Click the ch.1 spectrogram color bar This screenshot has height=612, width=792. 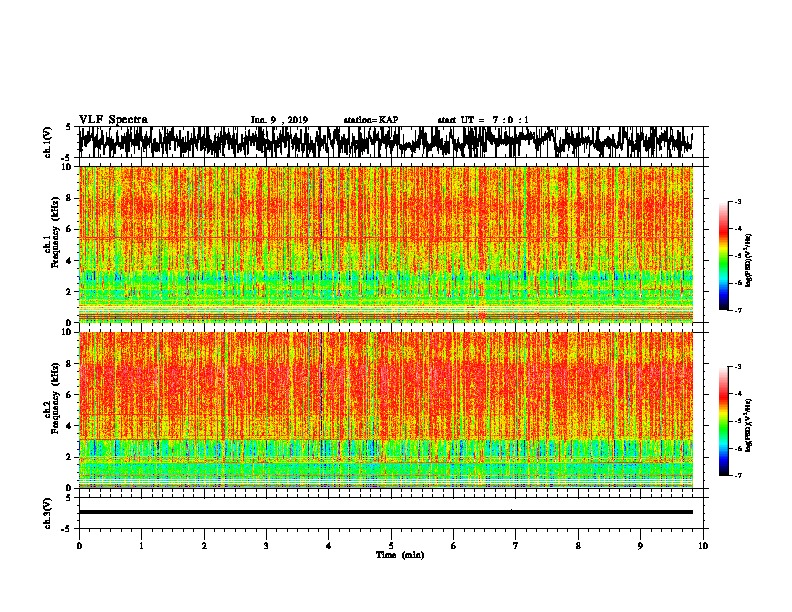(x=723, y=256)
